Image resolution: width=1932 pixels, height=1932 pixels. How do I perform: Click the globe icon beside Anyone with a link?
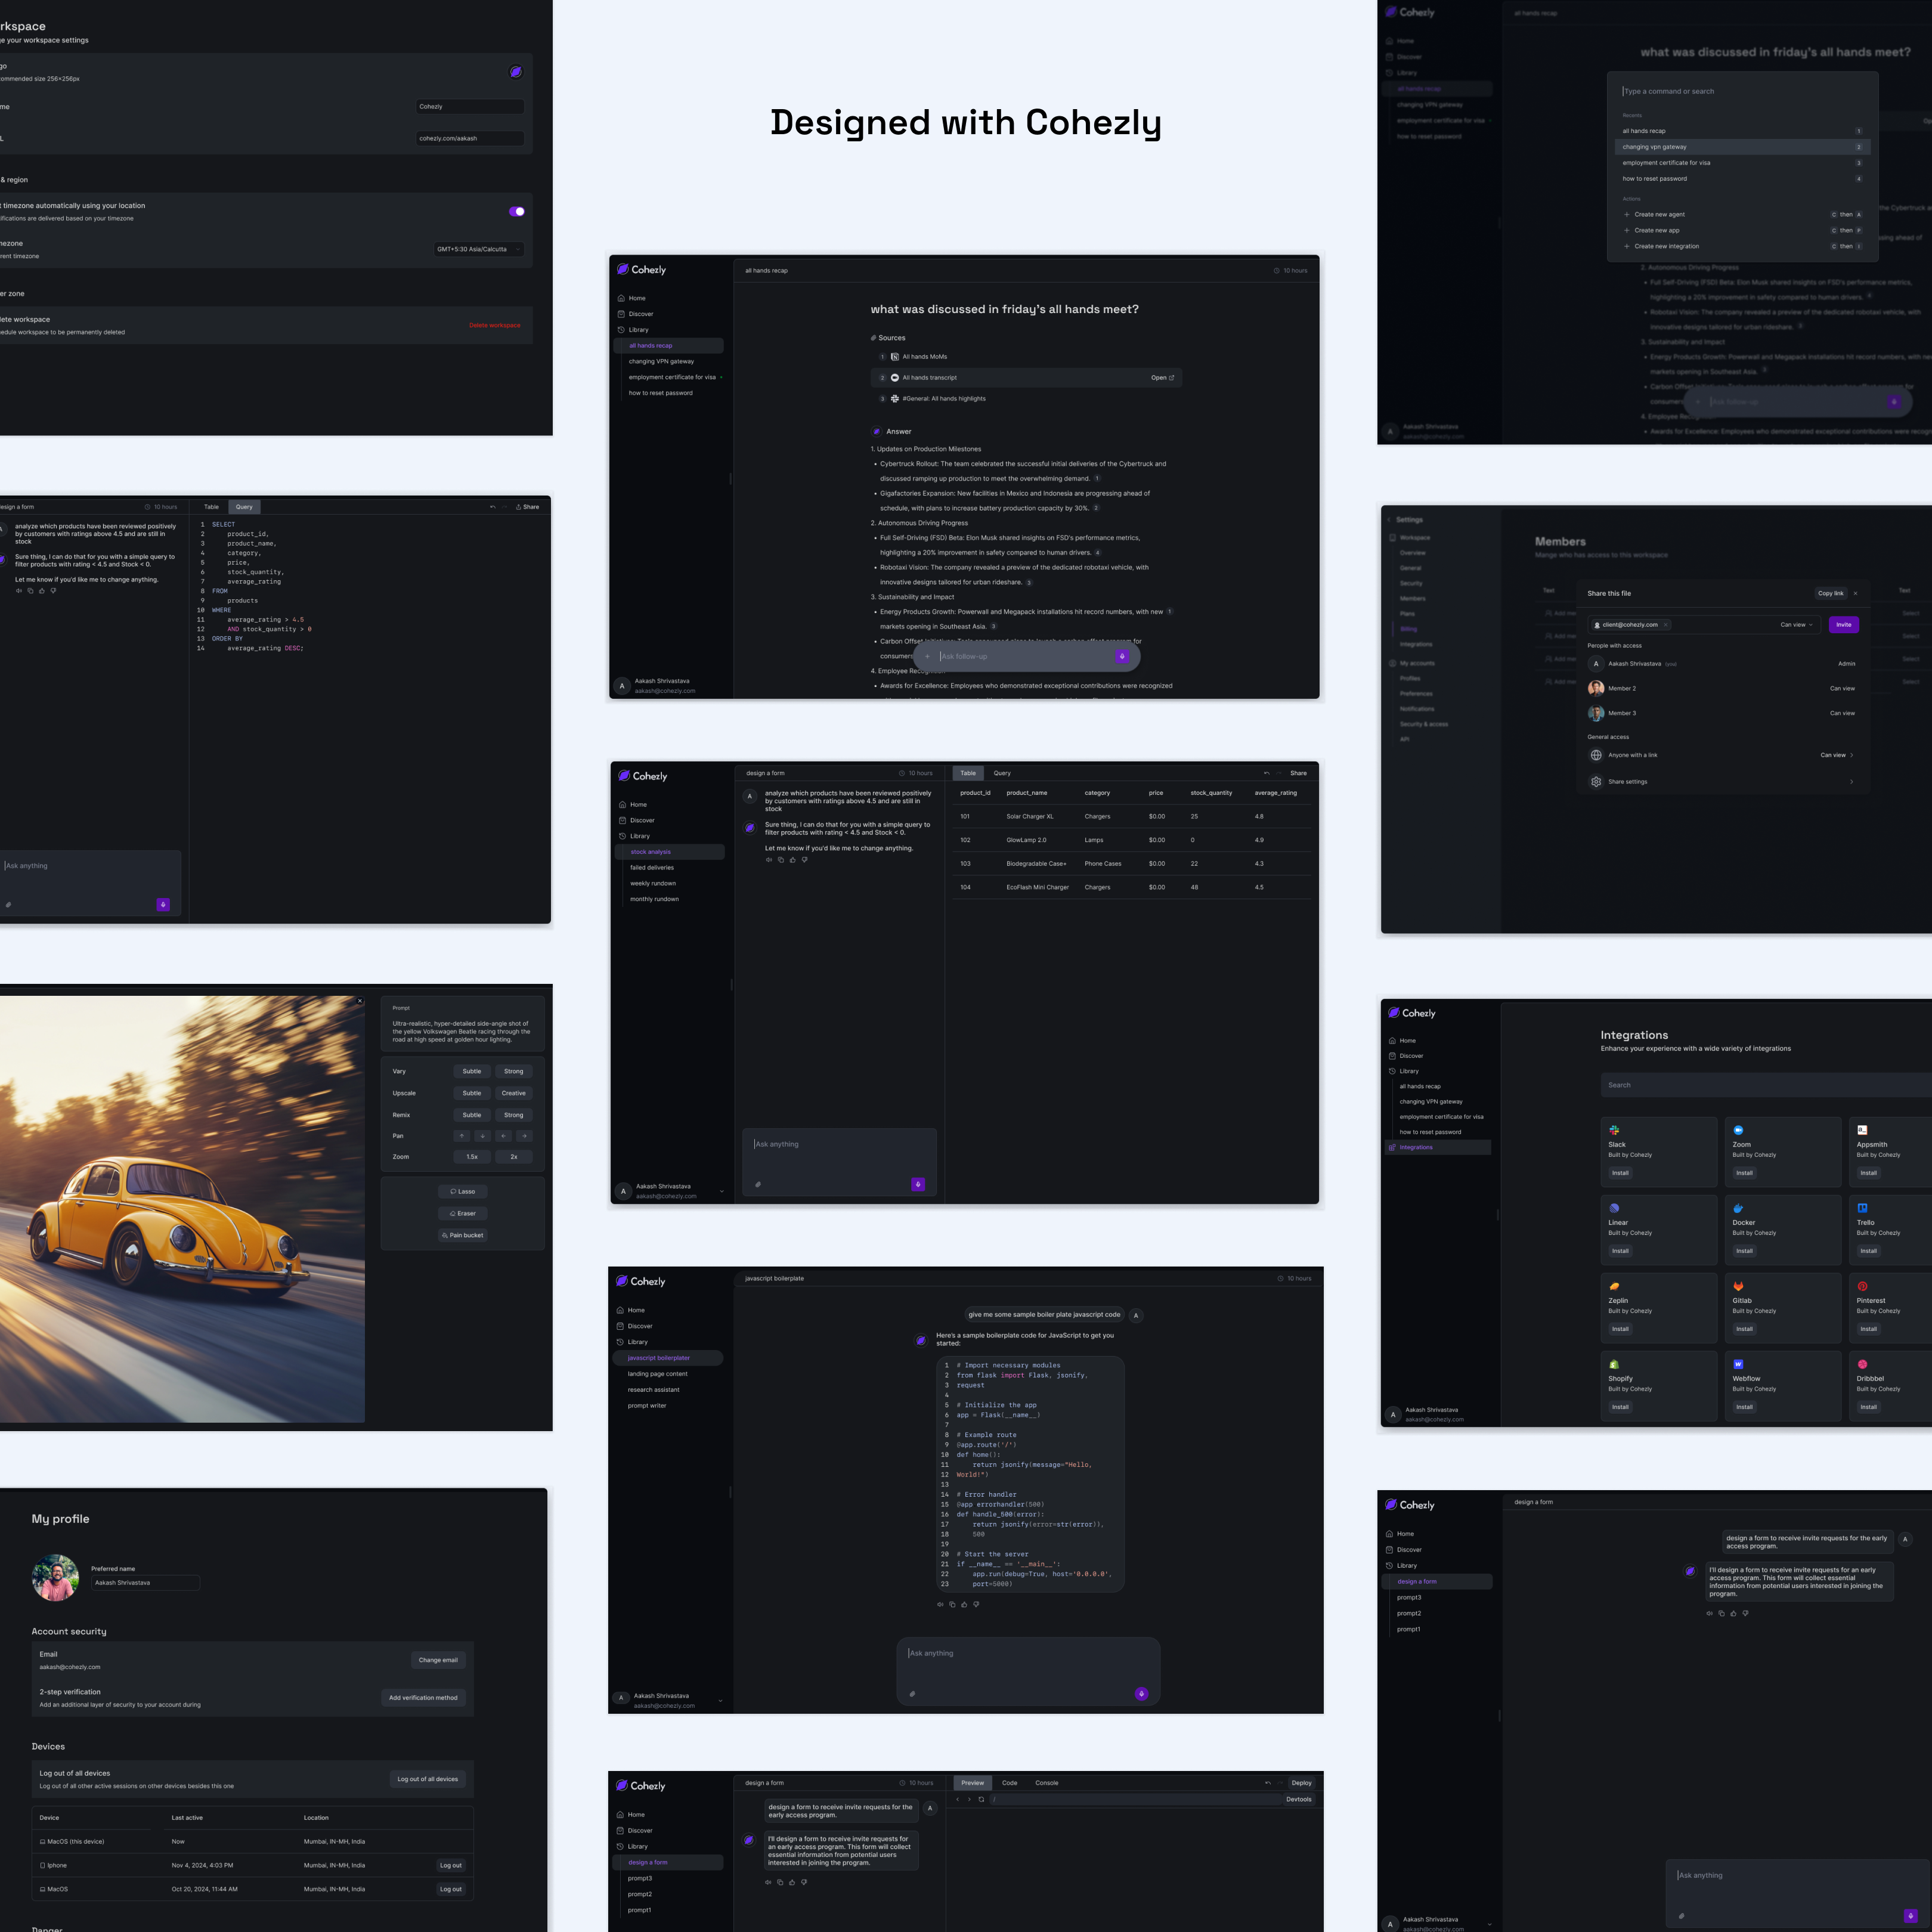1596,755
